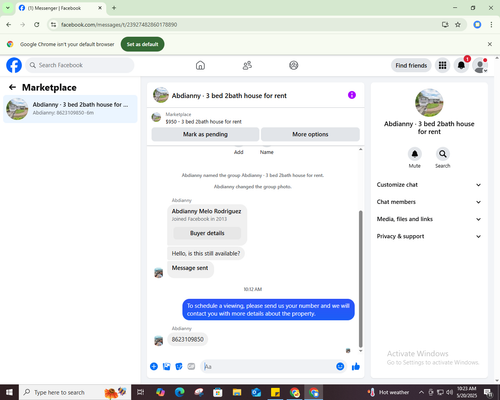Focus the Search Facebook field
The image size is (500, 400).
pos(80,65)
